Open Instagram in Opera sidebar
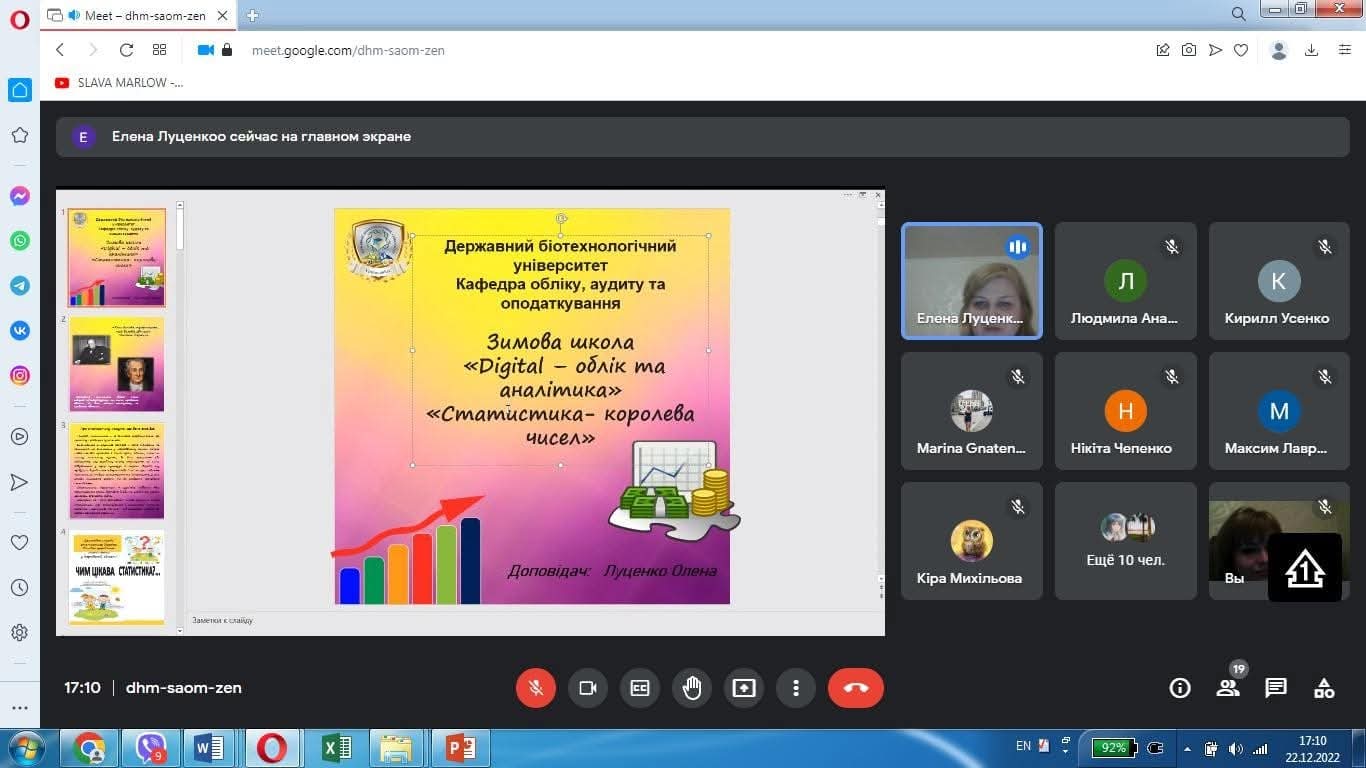 pos(20,376)
